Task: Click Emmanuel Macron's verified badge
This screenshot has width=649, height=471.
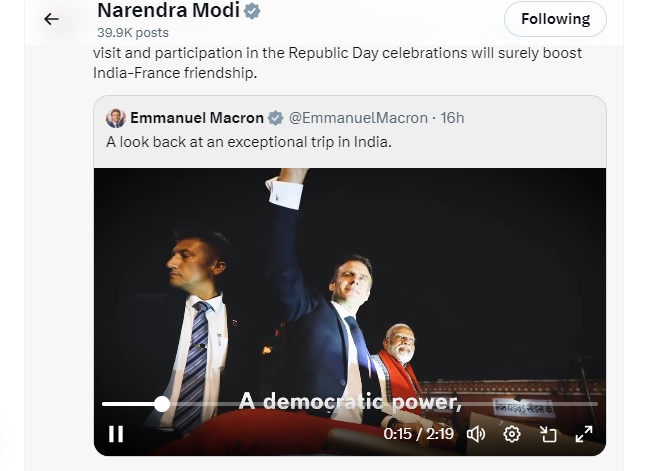Action: point(275,118)
